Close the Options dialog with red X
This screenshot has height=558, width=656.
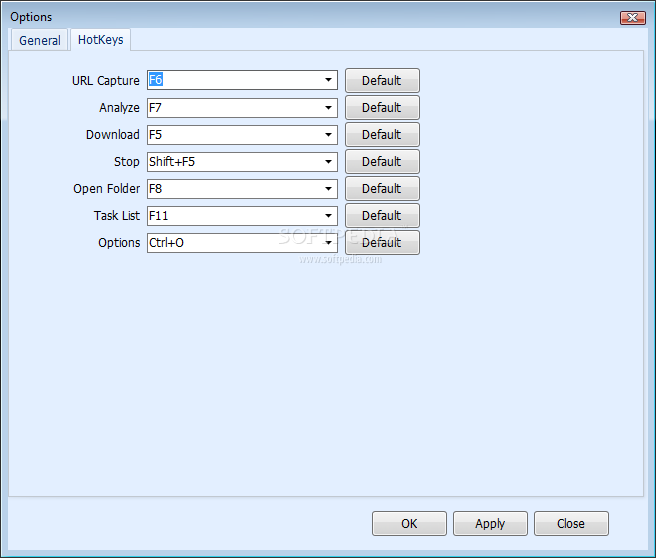tap(633, 18)
